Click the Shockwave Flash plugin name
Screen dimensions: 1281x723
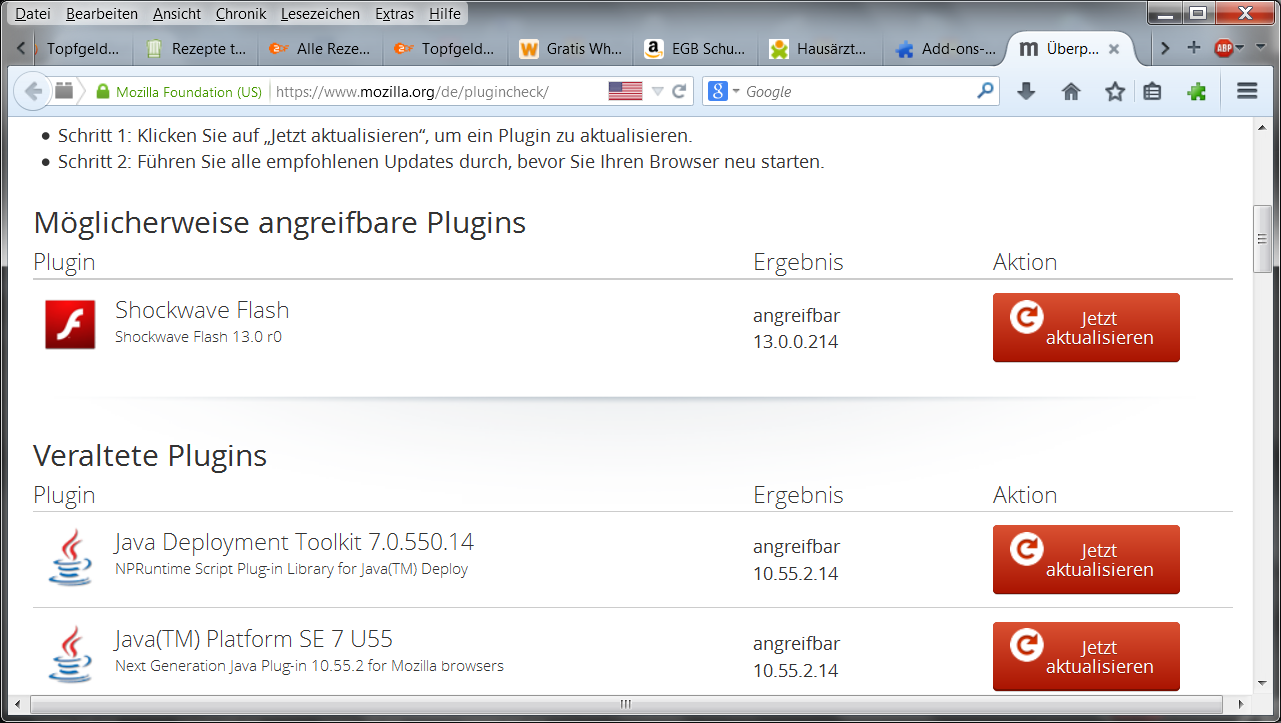click(x=202, y=310)
